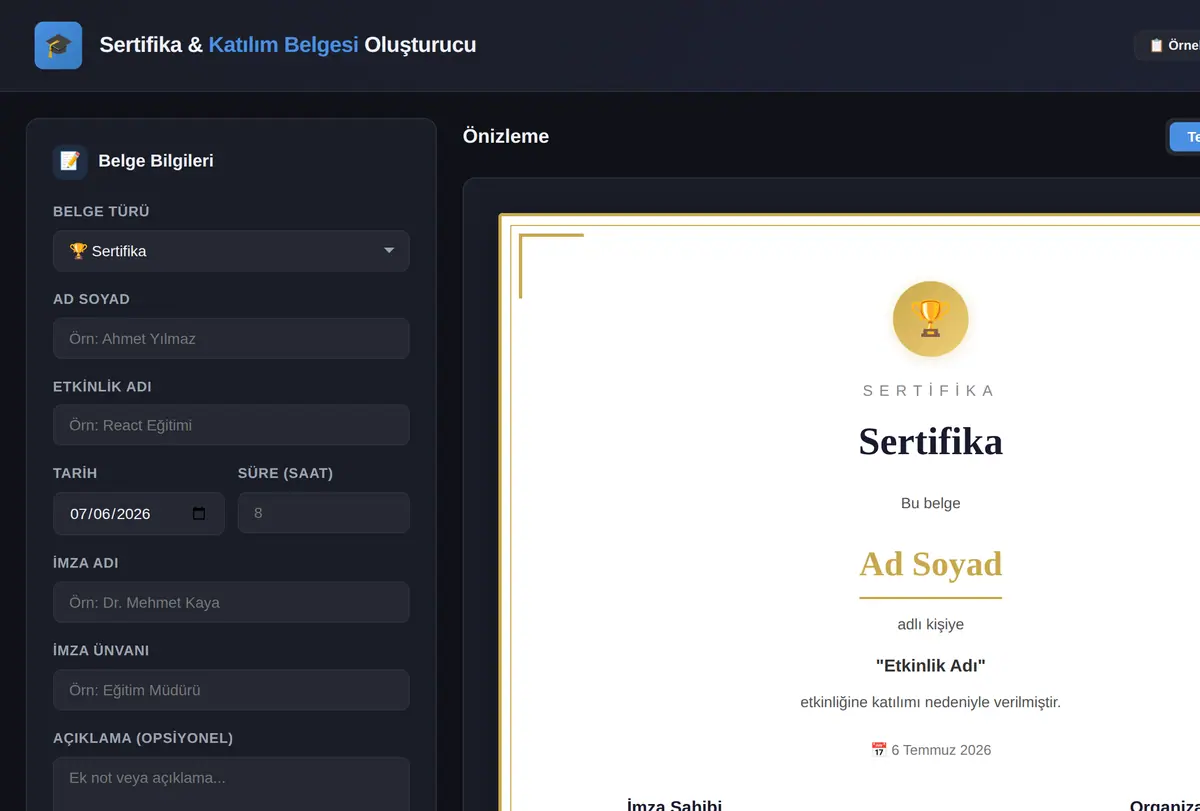Click the "Etkinlik Adı" text in preview

click(x=931, y=665)
